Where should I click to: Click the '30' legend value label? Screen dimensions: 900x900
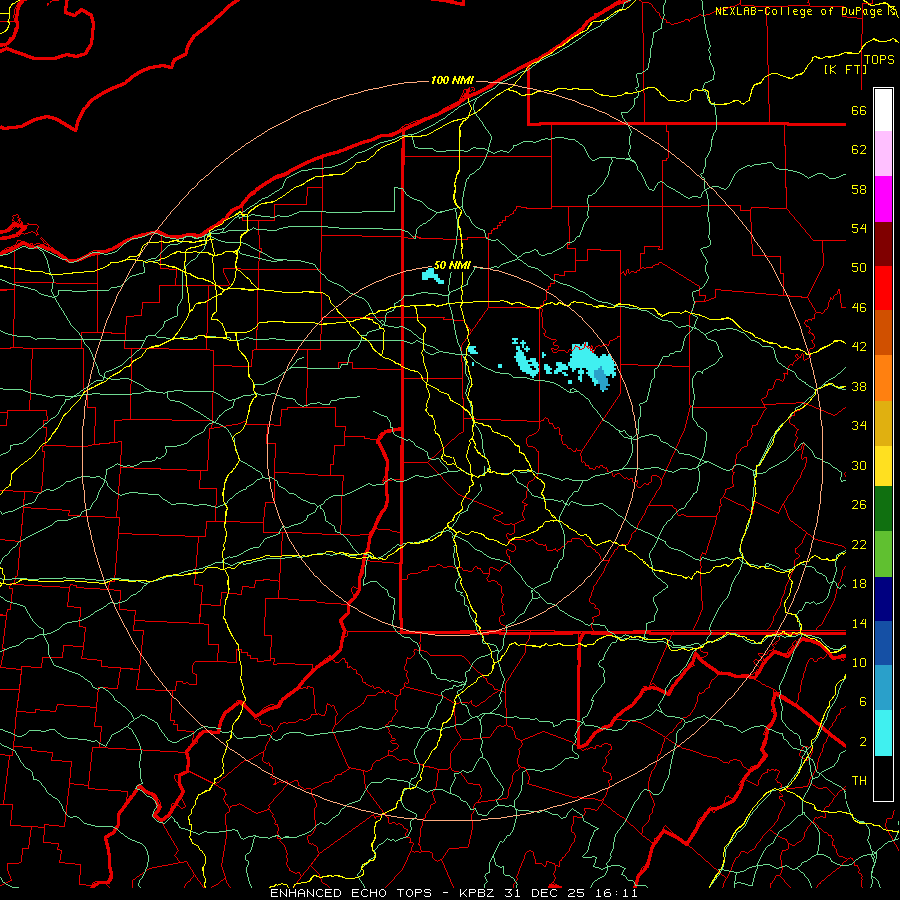859,465
